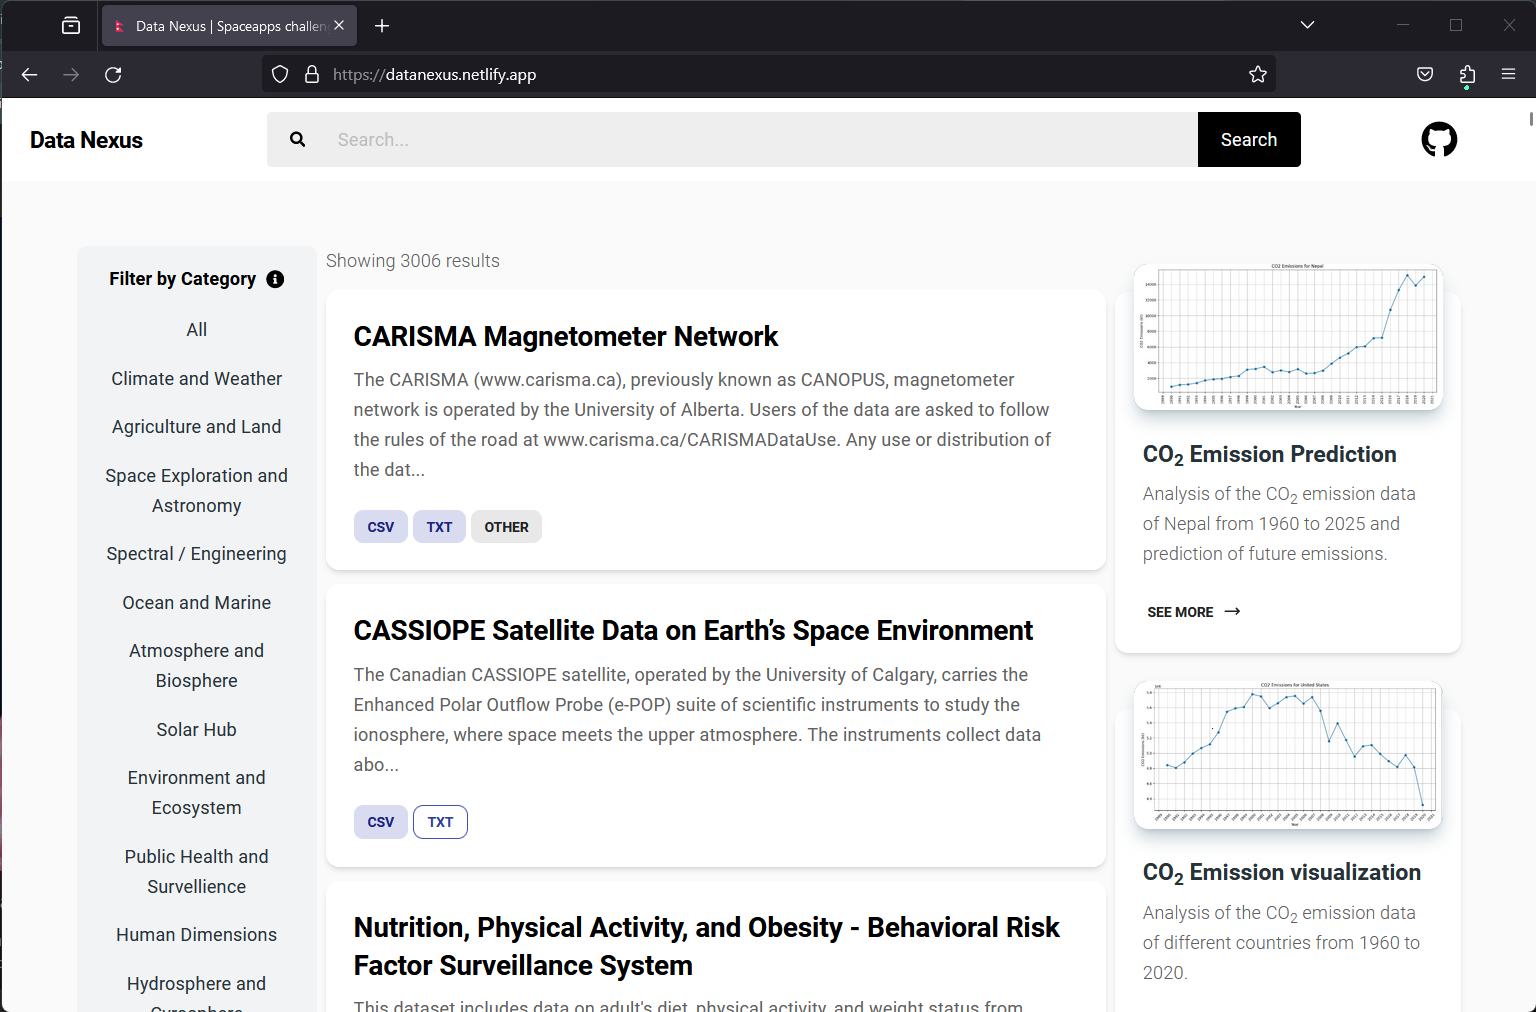Open Nutrition, Physical Activity, and Obesity dataset
Screen dimensions: 1536x1012
click(x=706, y=946)
